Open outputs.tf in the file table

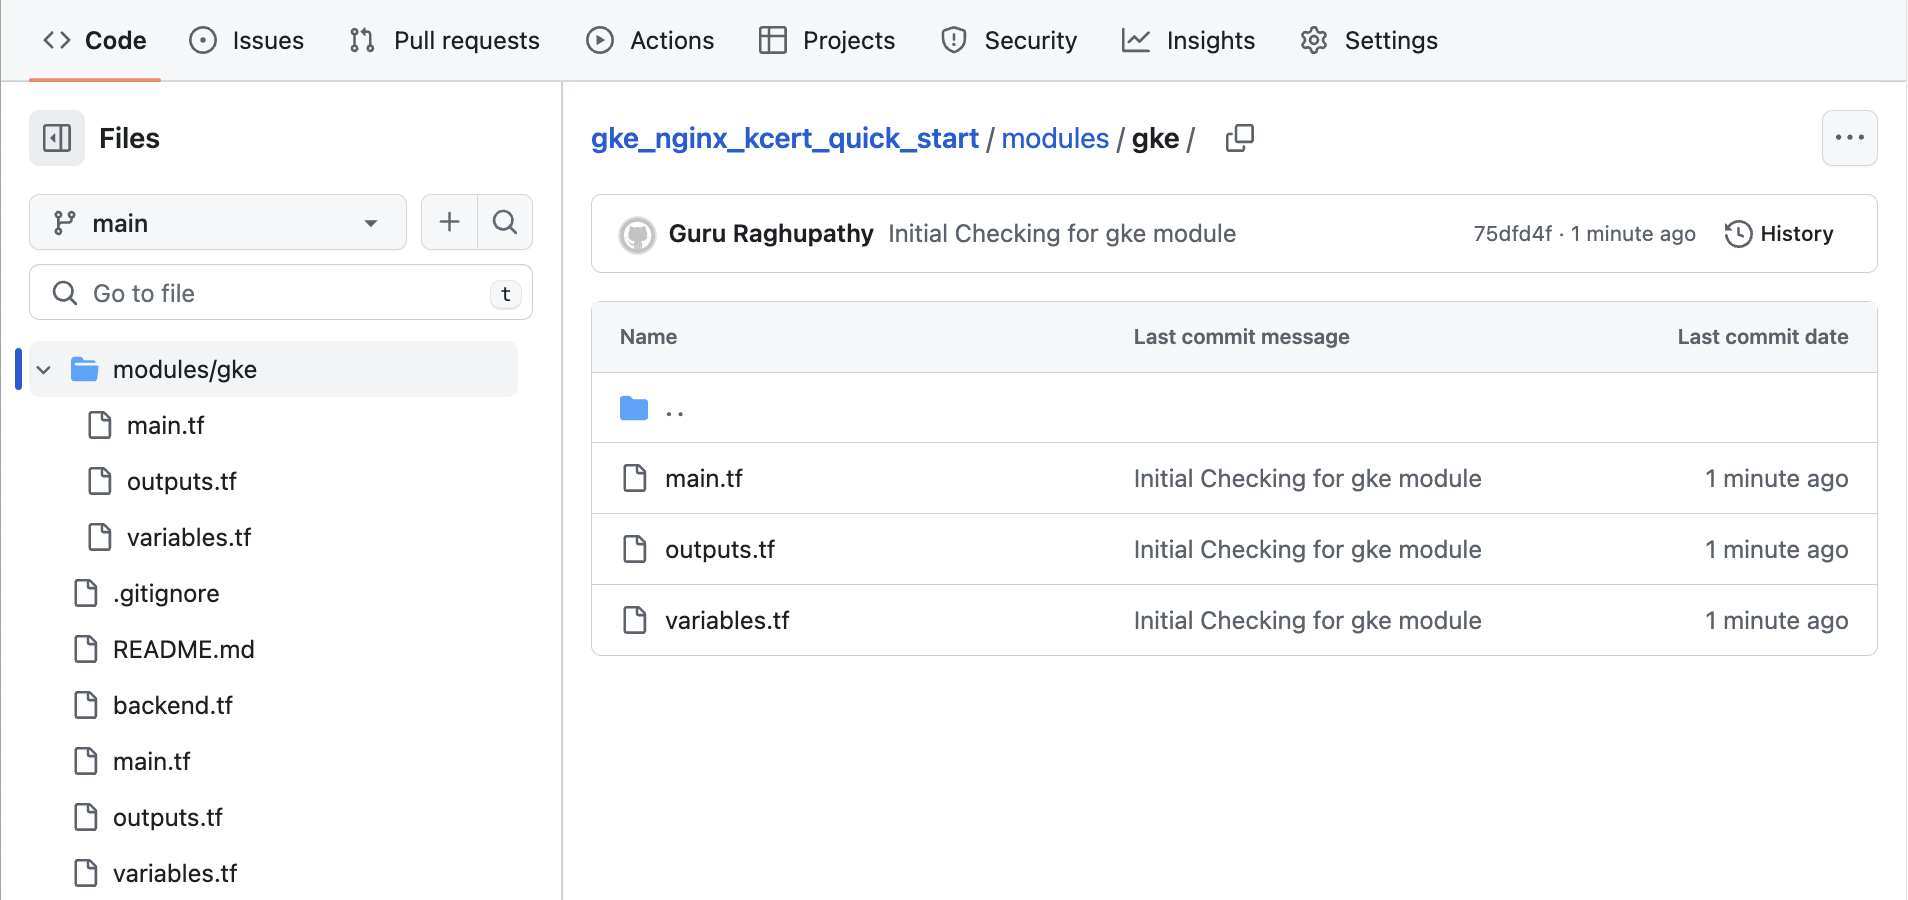click(720, 550)
